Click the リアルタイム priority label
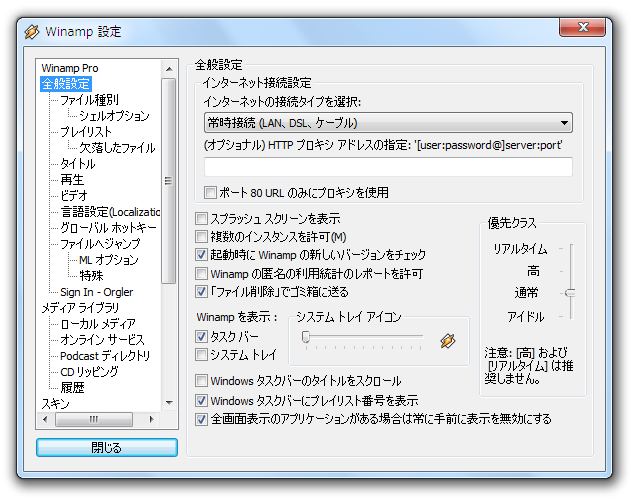 520,249
